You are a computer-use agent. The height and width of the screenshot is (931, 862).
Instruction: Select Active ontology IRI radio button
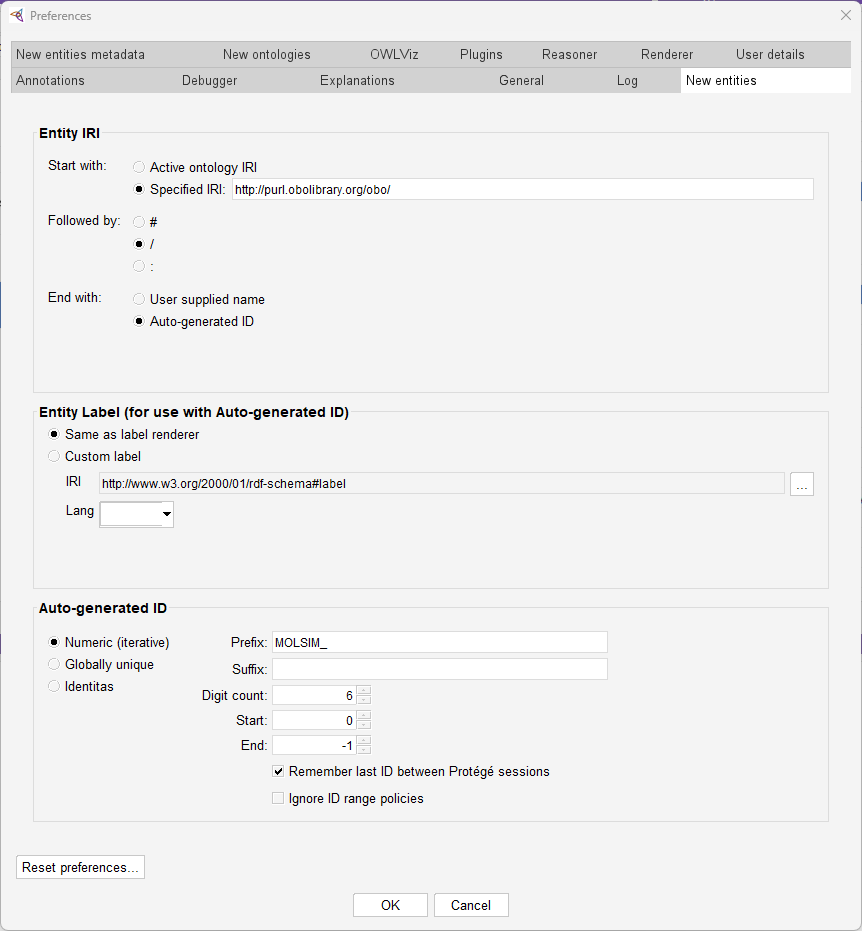(x=139, y=167)
